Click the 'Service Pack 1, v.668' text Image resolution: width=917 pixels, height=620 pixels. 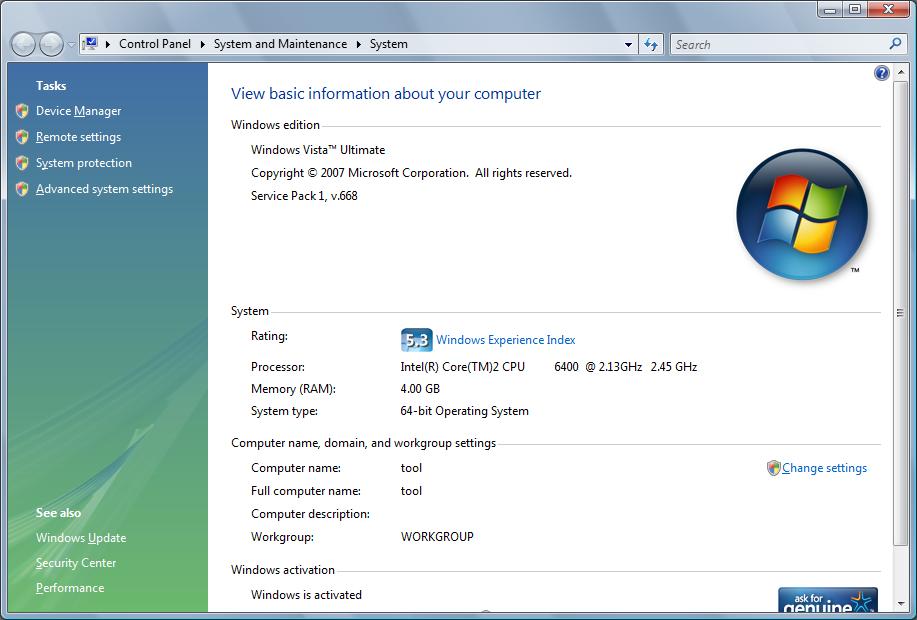click(x=304, y=196)
